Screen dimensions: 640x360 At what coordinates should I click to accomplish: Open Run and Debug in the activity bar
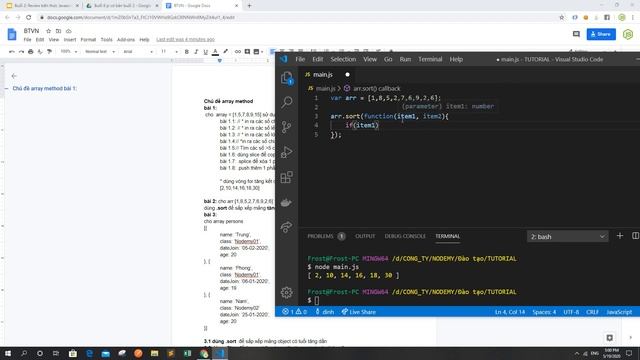pos(287,152)
